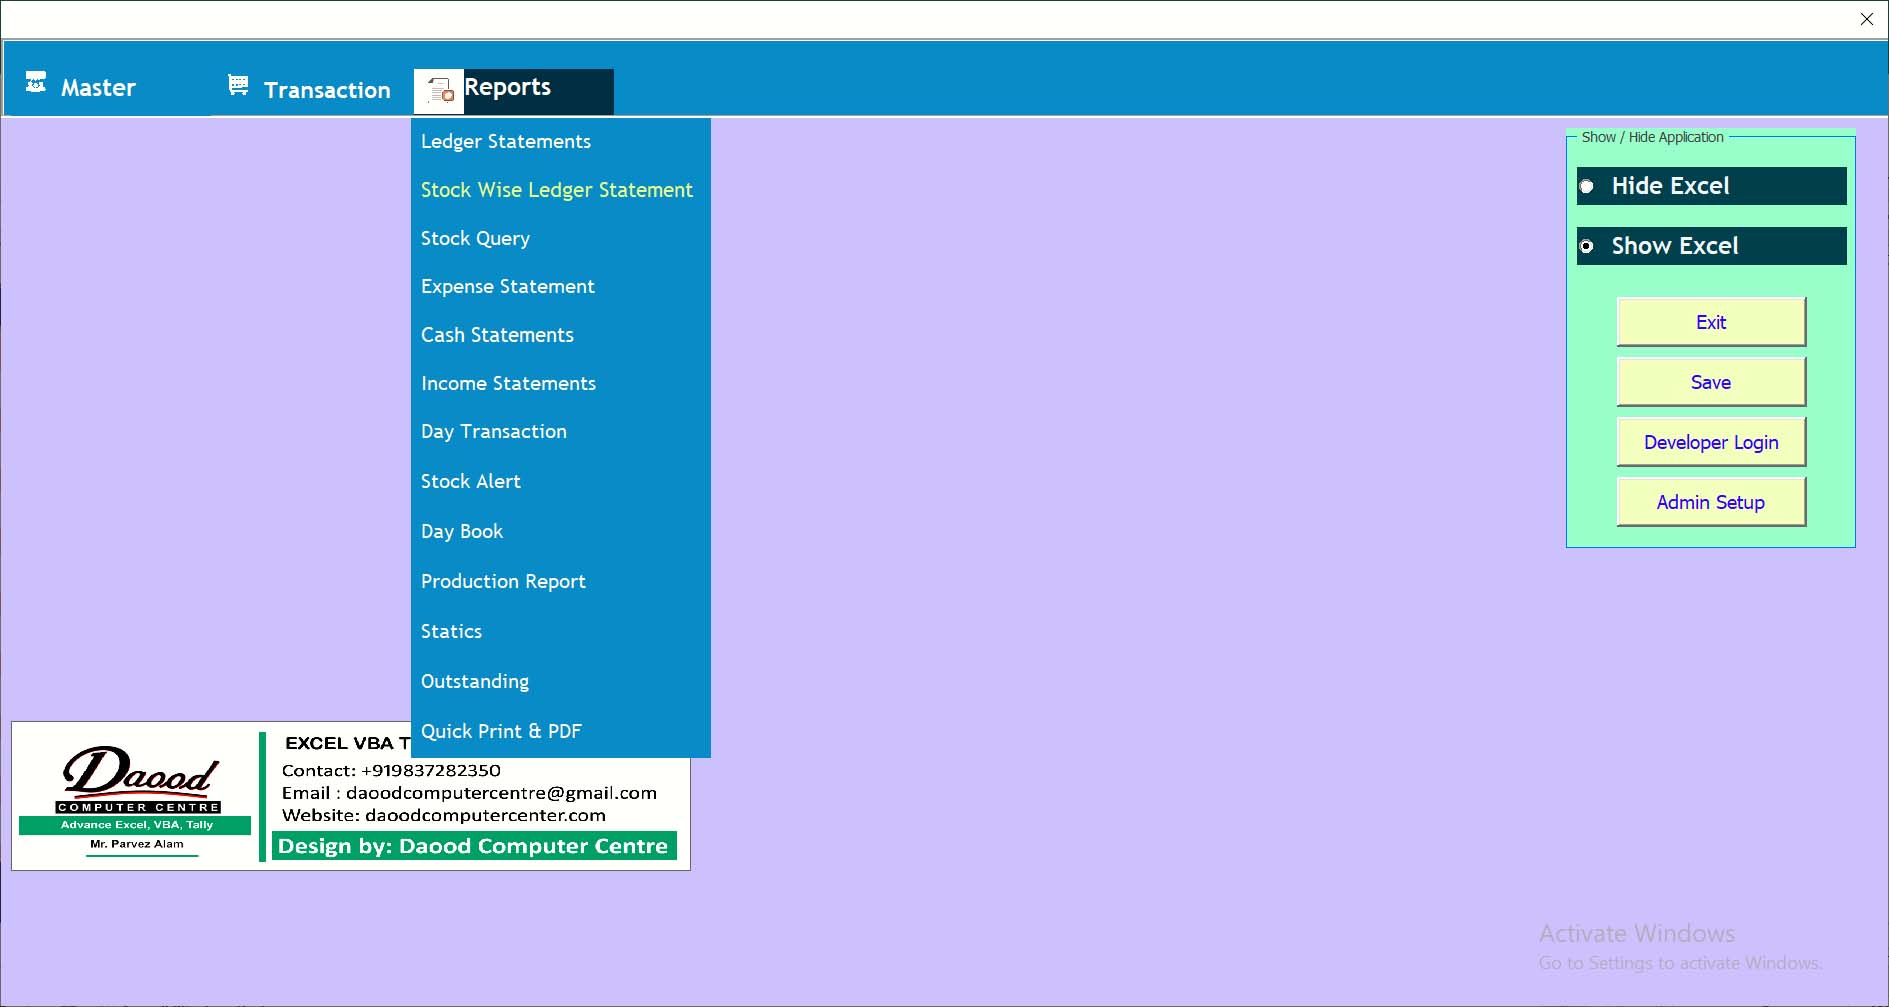
Task: Select the Show Excel radio button
Action: (1587, 246)
